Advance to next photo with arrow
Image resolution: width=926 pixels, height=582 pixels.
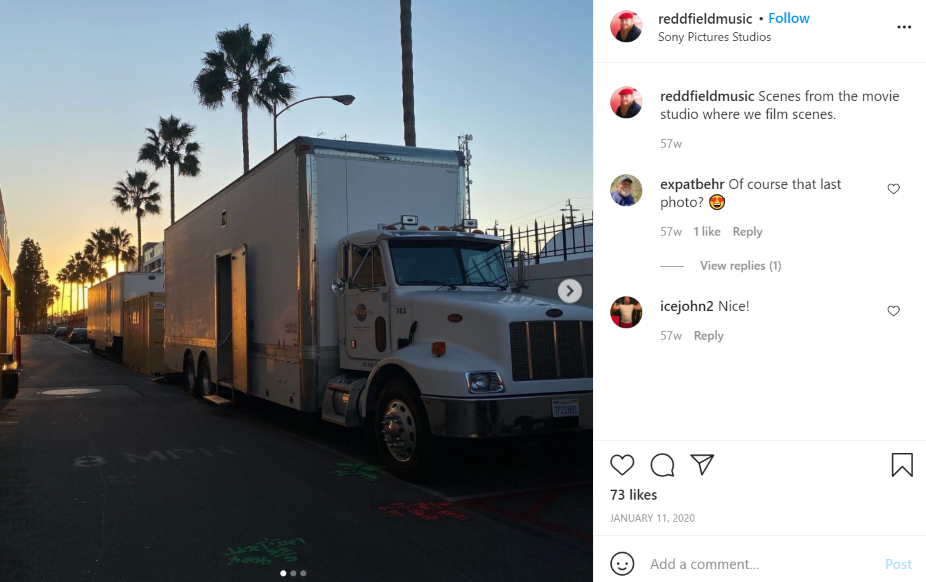(570, 291)
